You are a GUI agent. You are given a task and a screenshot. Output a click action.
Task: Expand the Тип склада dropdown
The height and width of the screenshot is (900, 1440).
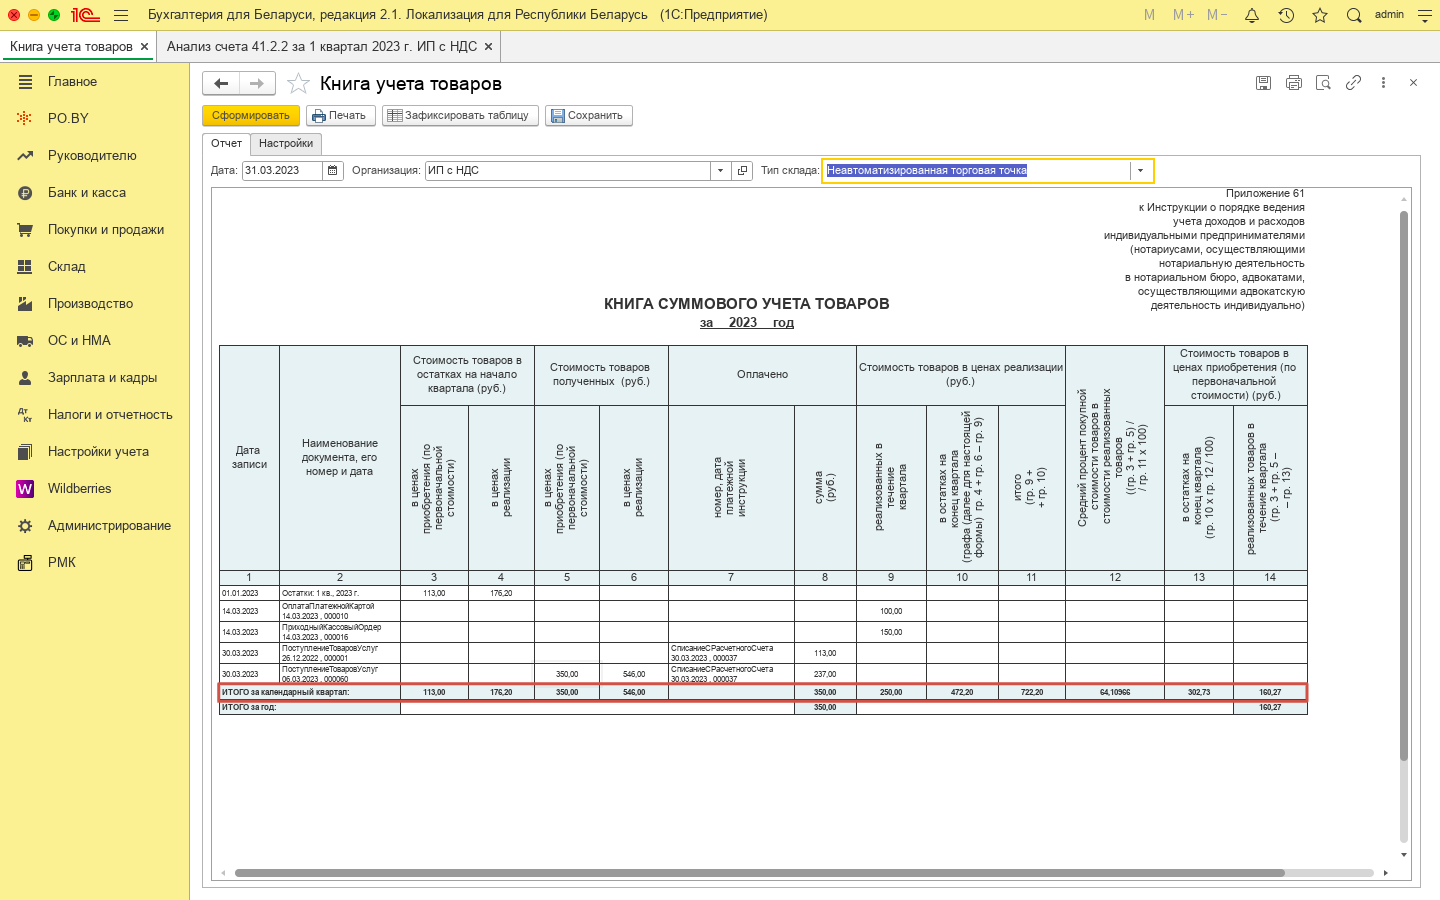[1140, 171]
